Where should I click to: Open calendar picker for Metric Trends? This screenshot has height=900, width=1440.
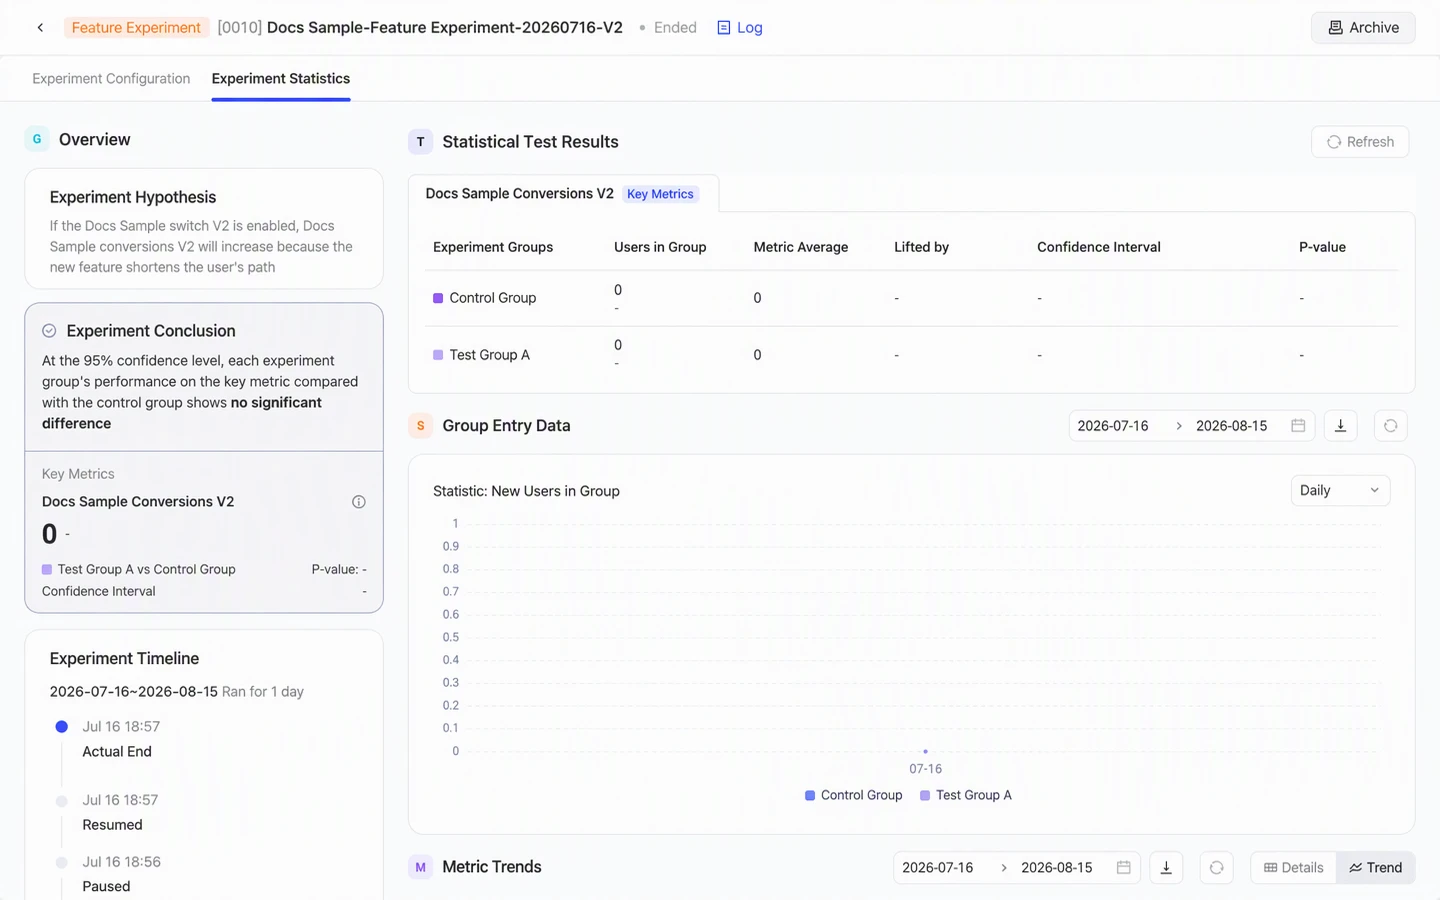1124,868
